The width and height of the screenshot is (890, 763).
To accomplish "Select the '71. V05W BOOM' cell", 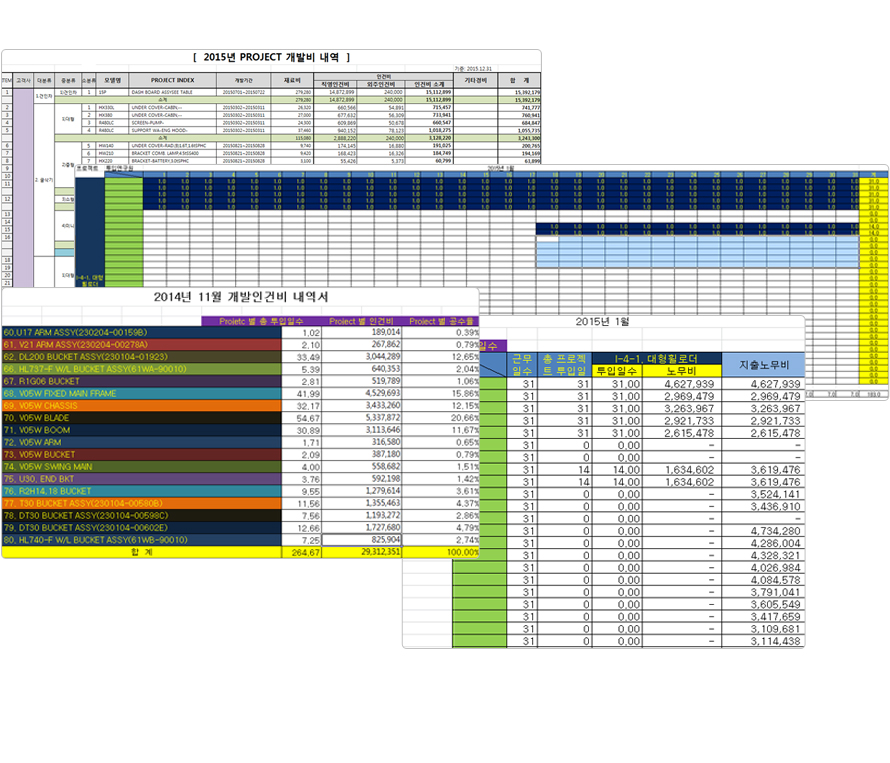I will pyautogui.click(x=142, y=430).
